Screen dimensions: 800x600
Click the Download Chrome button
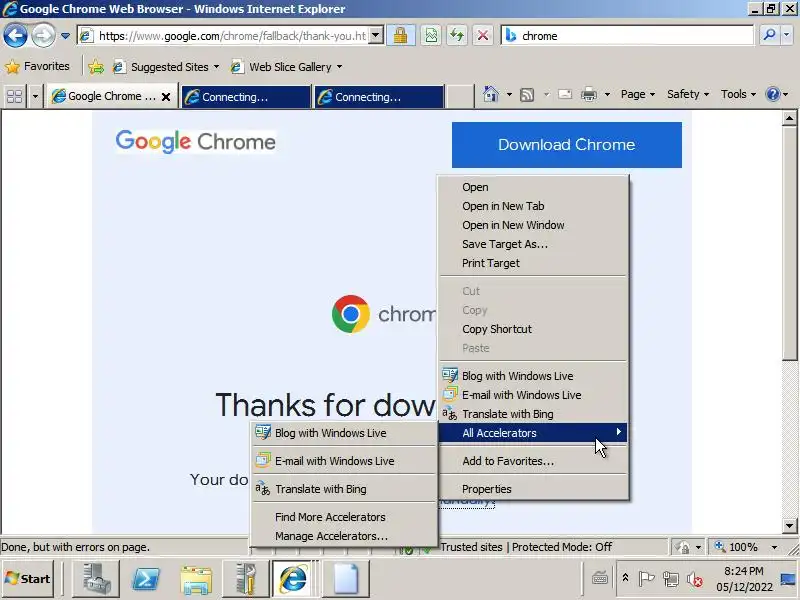pyautogui.click(x=566, y=144)
